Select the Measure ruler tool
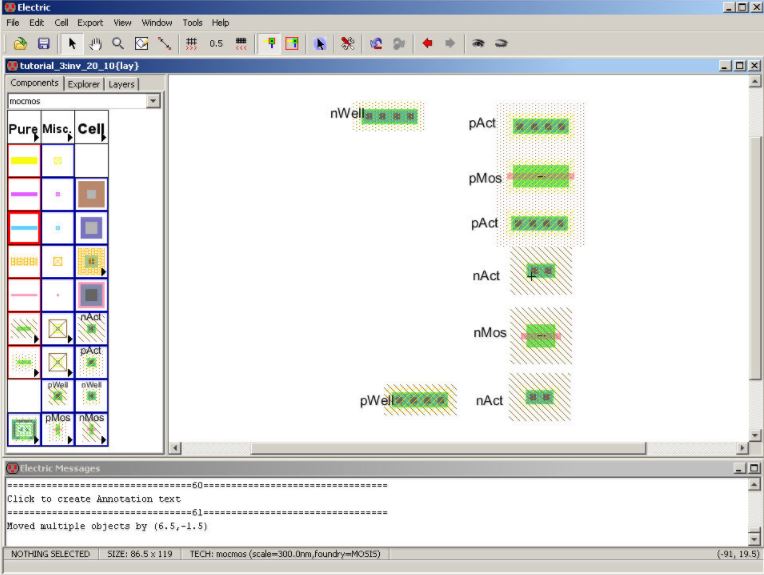Screen dimensions: 764x575 click(164, 44)
